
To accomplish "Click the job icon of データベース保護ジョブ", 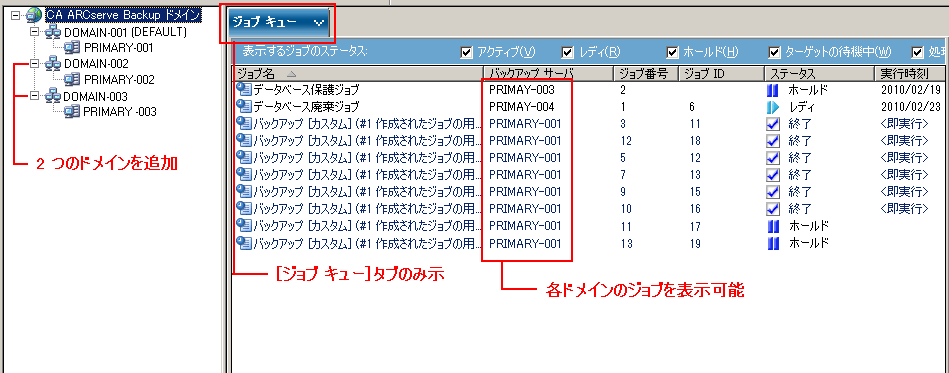I will pos(244,90).
